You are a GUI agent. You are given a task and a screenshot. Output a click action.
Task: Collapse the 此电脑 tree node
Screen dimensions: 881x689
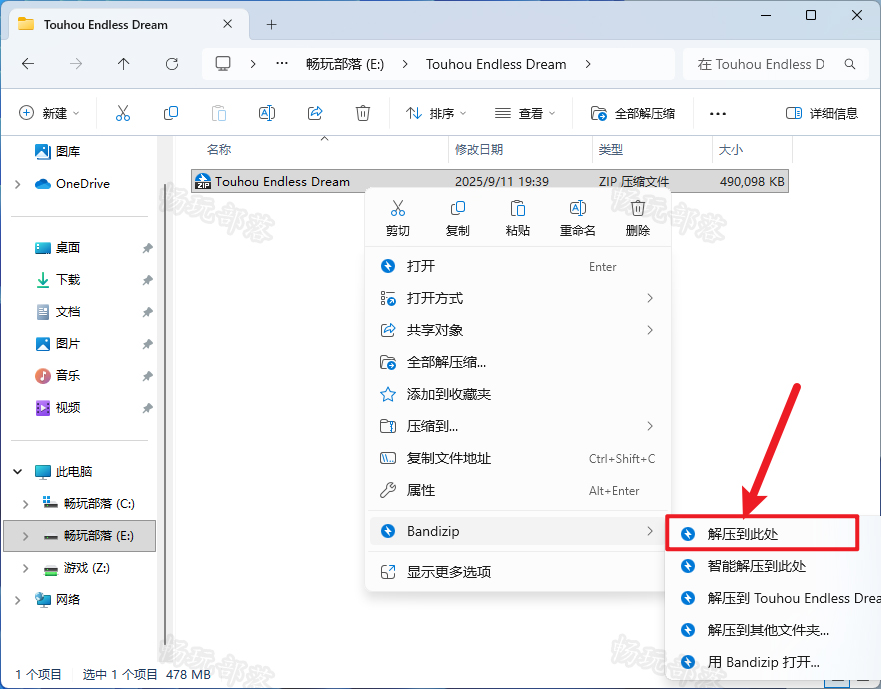pos(17,471)
